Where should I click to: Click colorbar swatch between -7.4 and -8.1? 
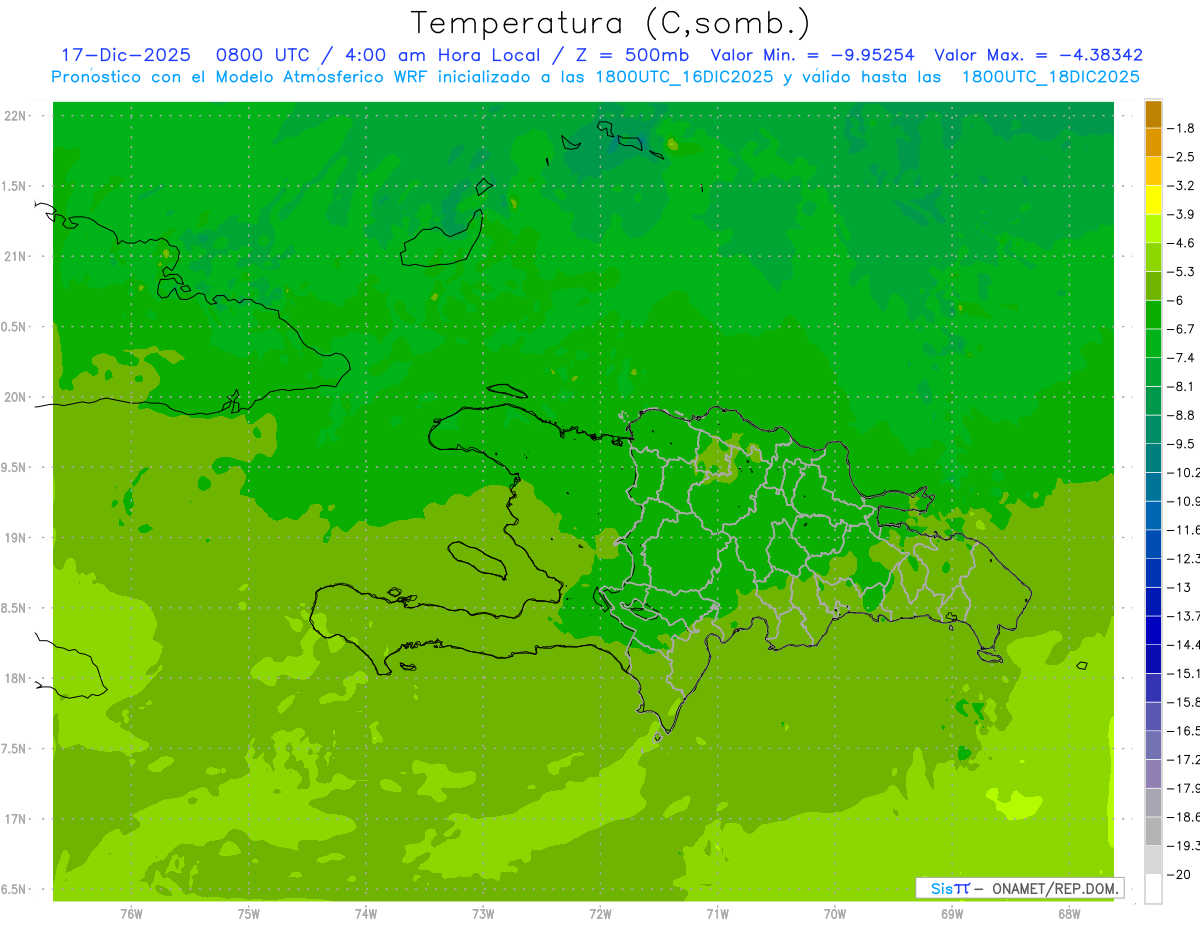click(x=1153, y=372)
